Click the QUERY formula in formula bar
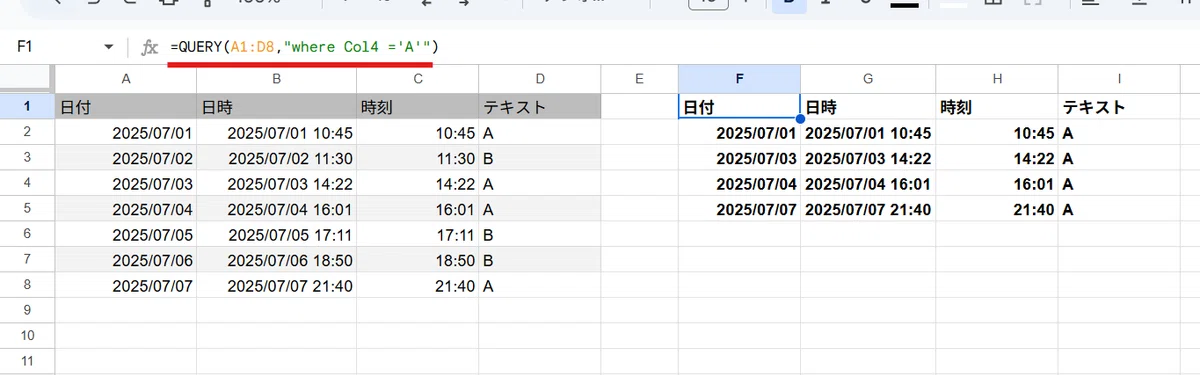Image resolution: width=1200 pixels, height=375 pixels. point(304,47)
